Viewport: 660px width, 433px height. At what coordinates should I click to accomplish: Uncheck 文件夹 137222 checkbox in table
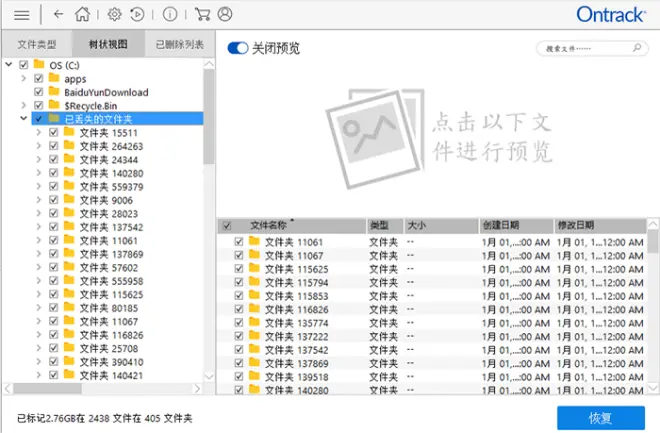pos(239,336)
